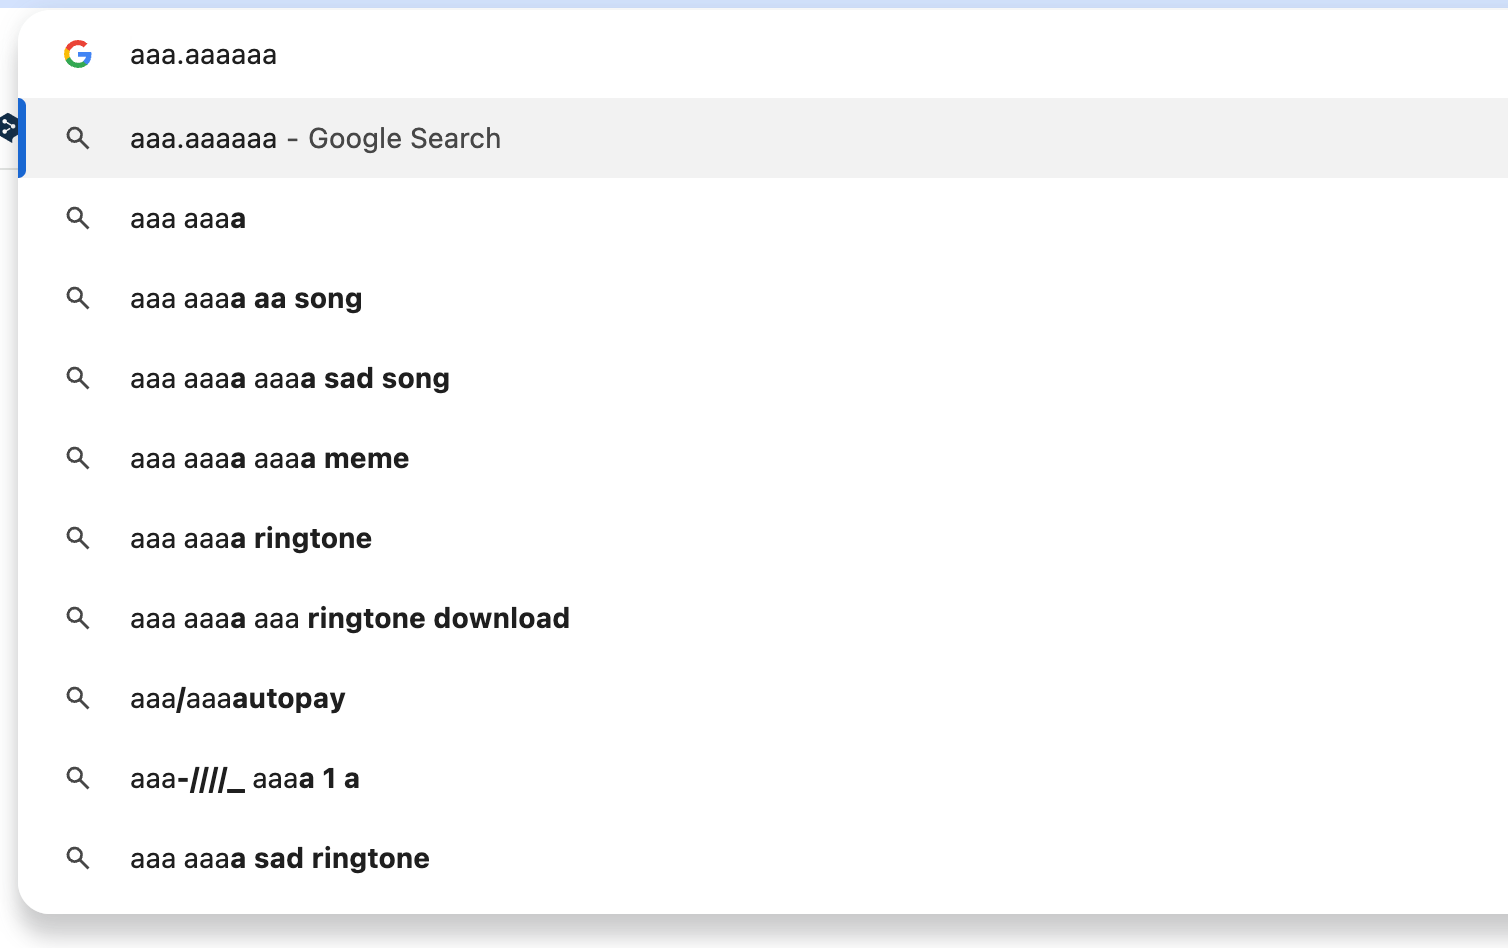Click search icon next to 'aaaa meme'

tap(78, 458)
